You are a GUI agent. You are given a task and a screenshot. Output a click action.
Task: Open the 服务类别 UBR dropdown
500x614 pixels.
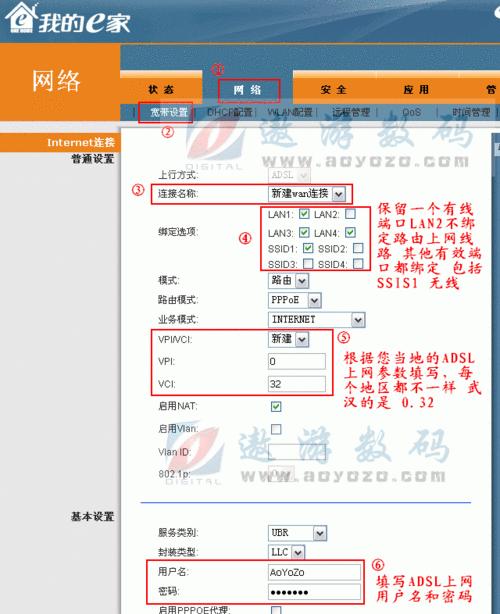coord(298,533)
